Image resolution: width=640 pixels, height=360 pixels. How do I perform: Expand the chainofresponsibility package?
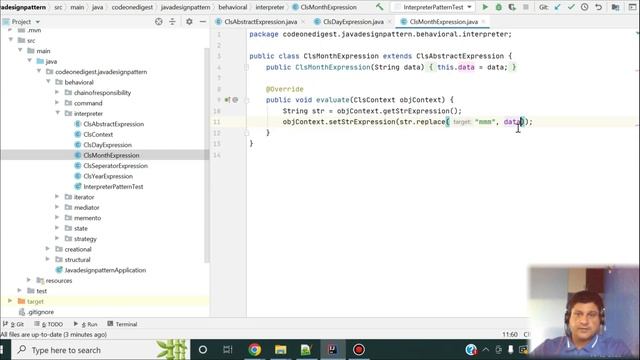pyautogui.click(x=57, y=92)
